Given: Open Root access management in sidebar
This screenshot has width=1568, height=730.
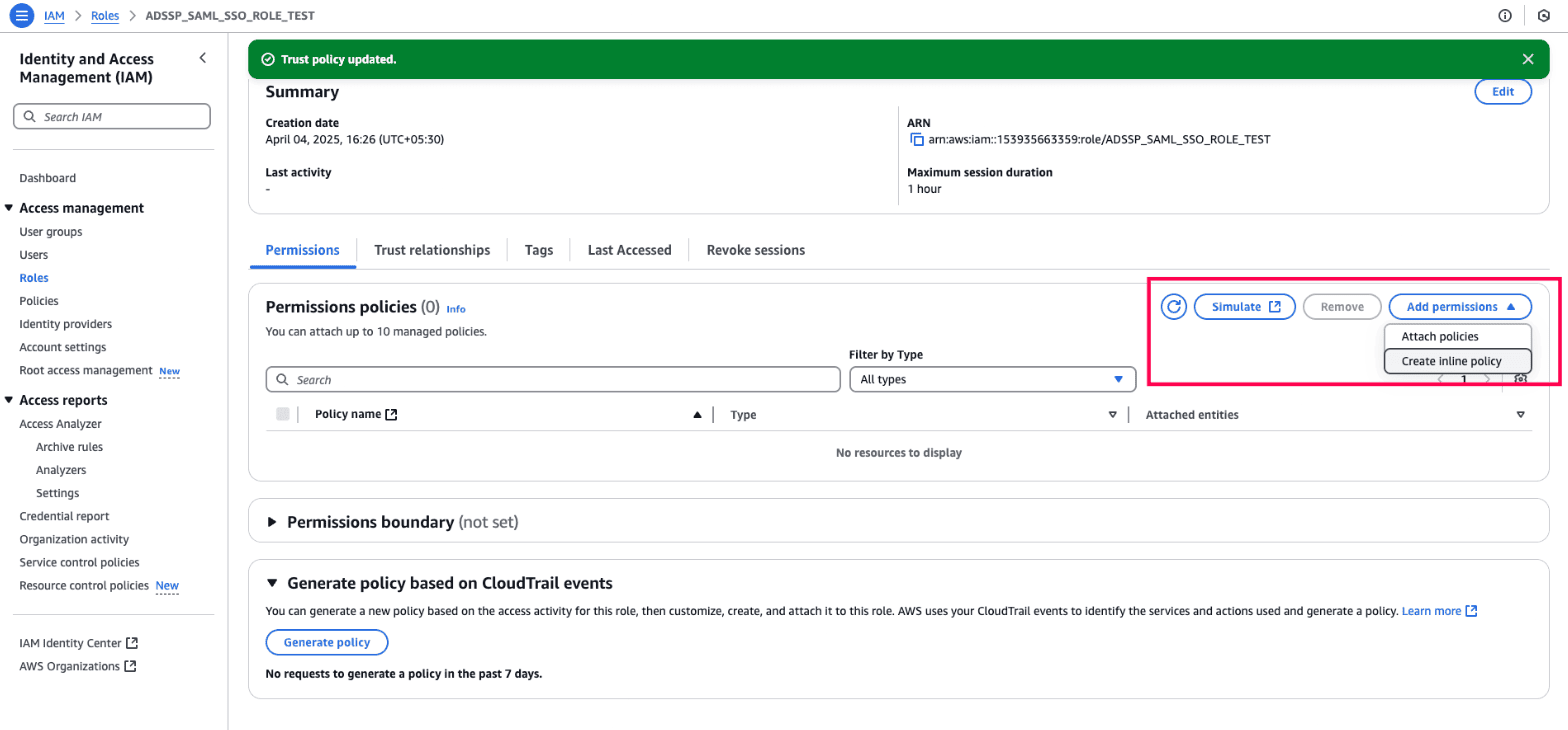Looking at the screenshot, I should pyautogui.click(x=86, y=370).
